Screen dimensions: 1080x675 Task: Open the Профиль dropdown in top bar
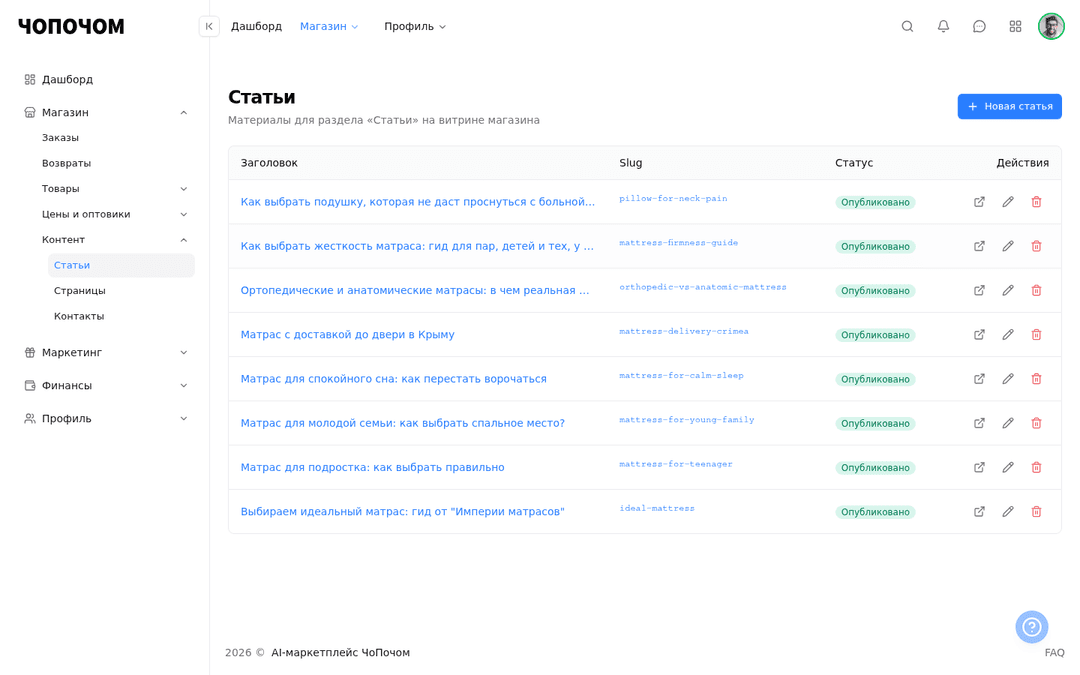(x=415, y=26)
